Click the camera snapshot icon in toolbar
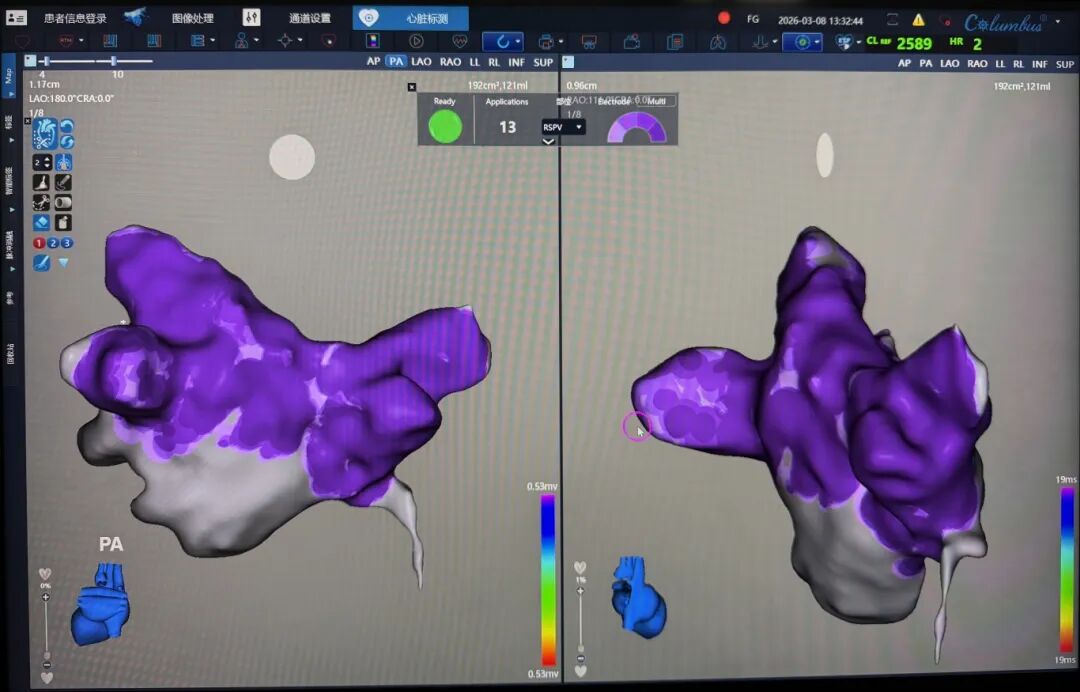Screen dimensions: 1080x692 pyautogui.click(x=632, y=42)
